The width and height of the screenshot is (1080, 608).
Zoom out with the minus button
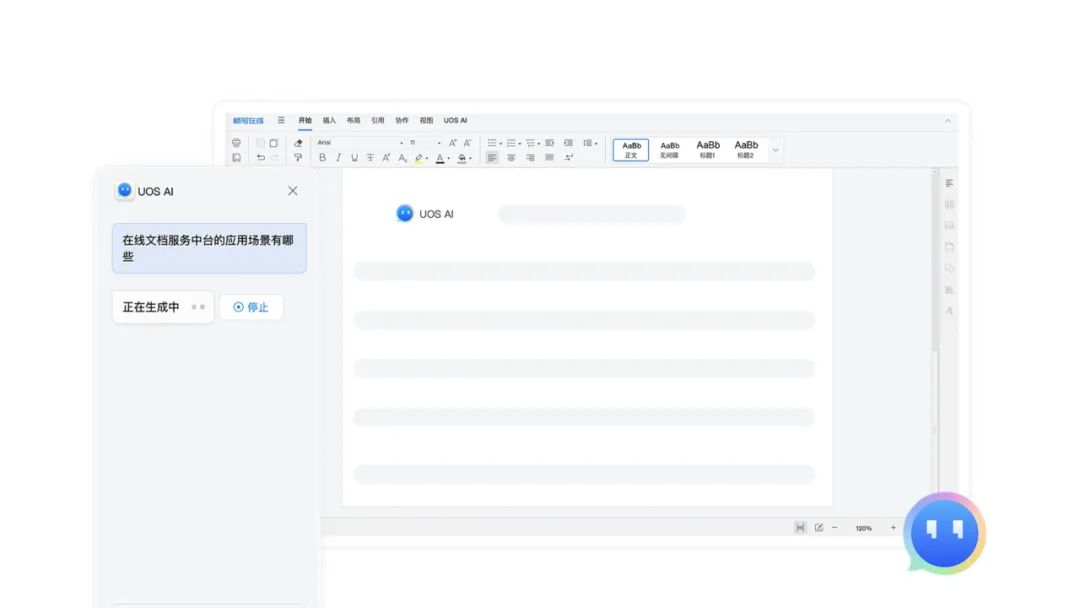(x=835, y=527)
